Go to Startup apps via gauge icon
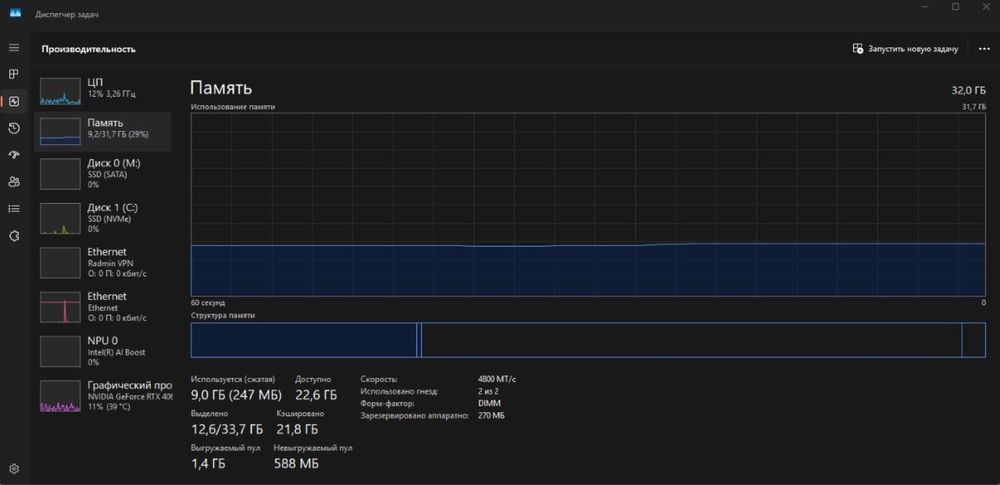The height and width of the screenshot is (485, 1000). tap(14, 155)
